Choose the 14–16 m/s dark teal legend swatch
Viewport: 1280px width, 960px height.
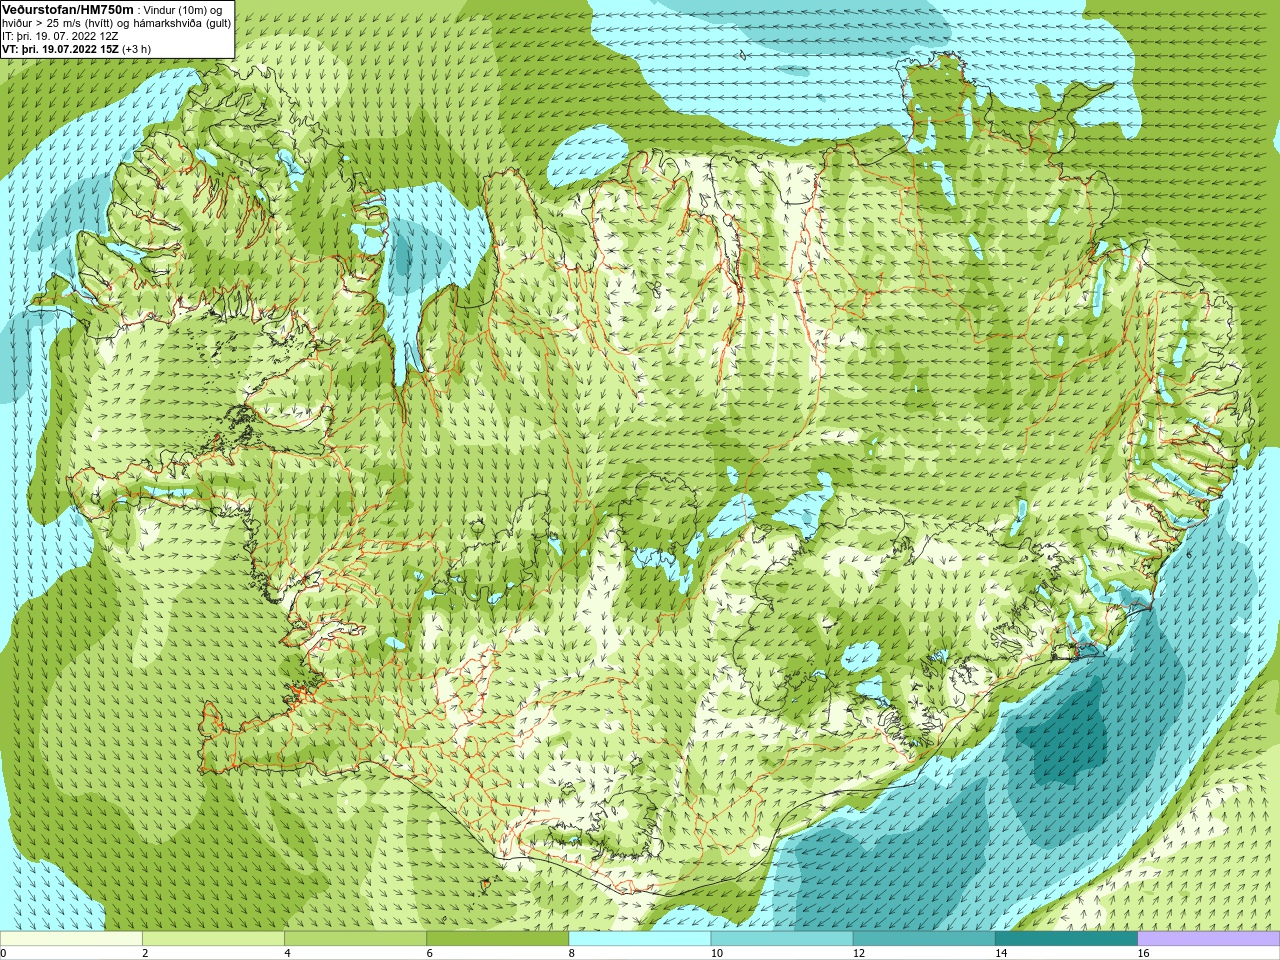pyautogui.click(x=1066, y=939)
